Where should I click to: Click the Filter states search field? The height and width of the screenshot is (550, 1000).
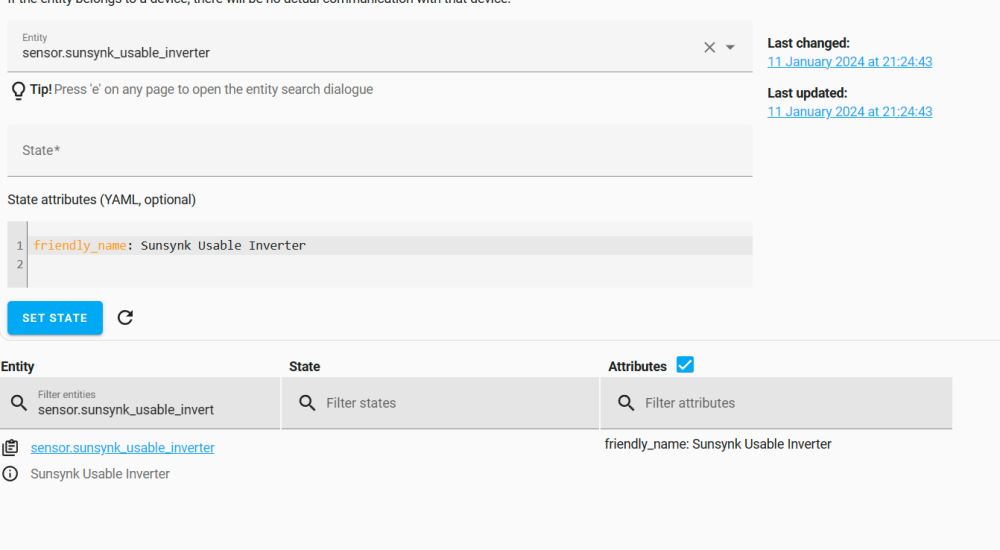[440, 403]
